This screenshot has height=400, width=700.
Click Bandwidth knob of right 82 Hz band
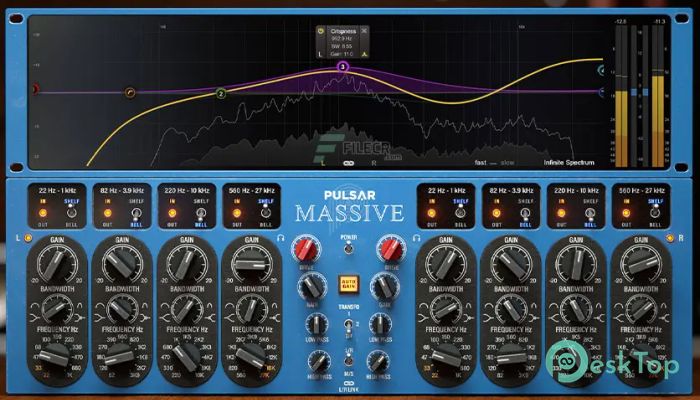[x=511, y=309]
